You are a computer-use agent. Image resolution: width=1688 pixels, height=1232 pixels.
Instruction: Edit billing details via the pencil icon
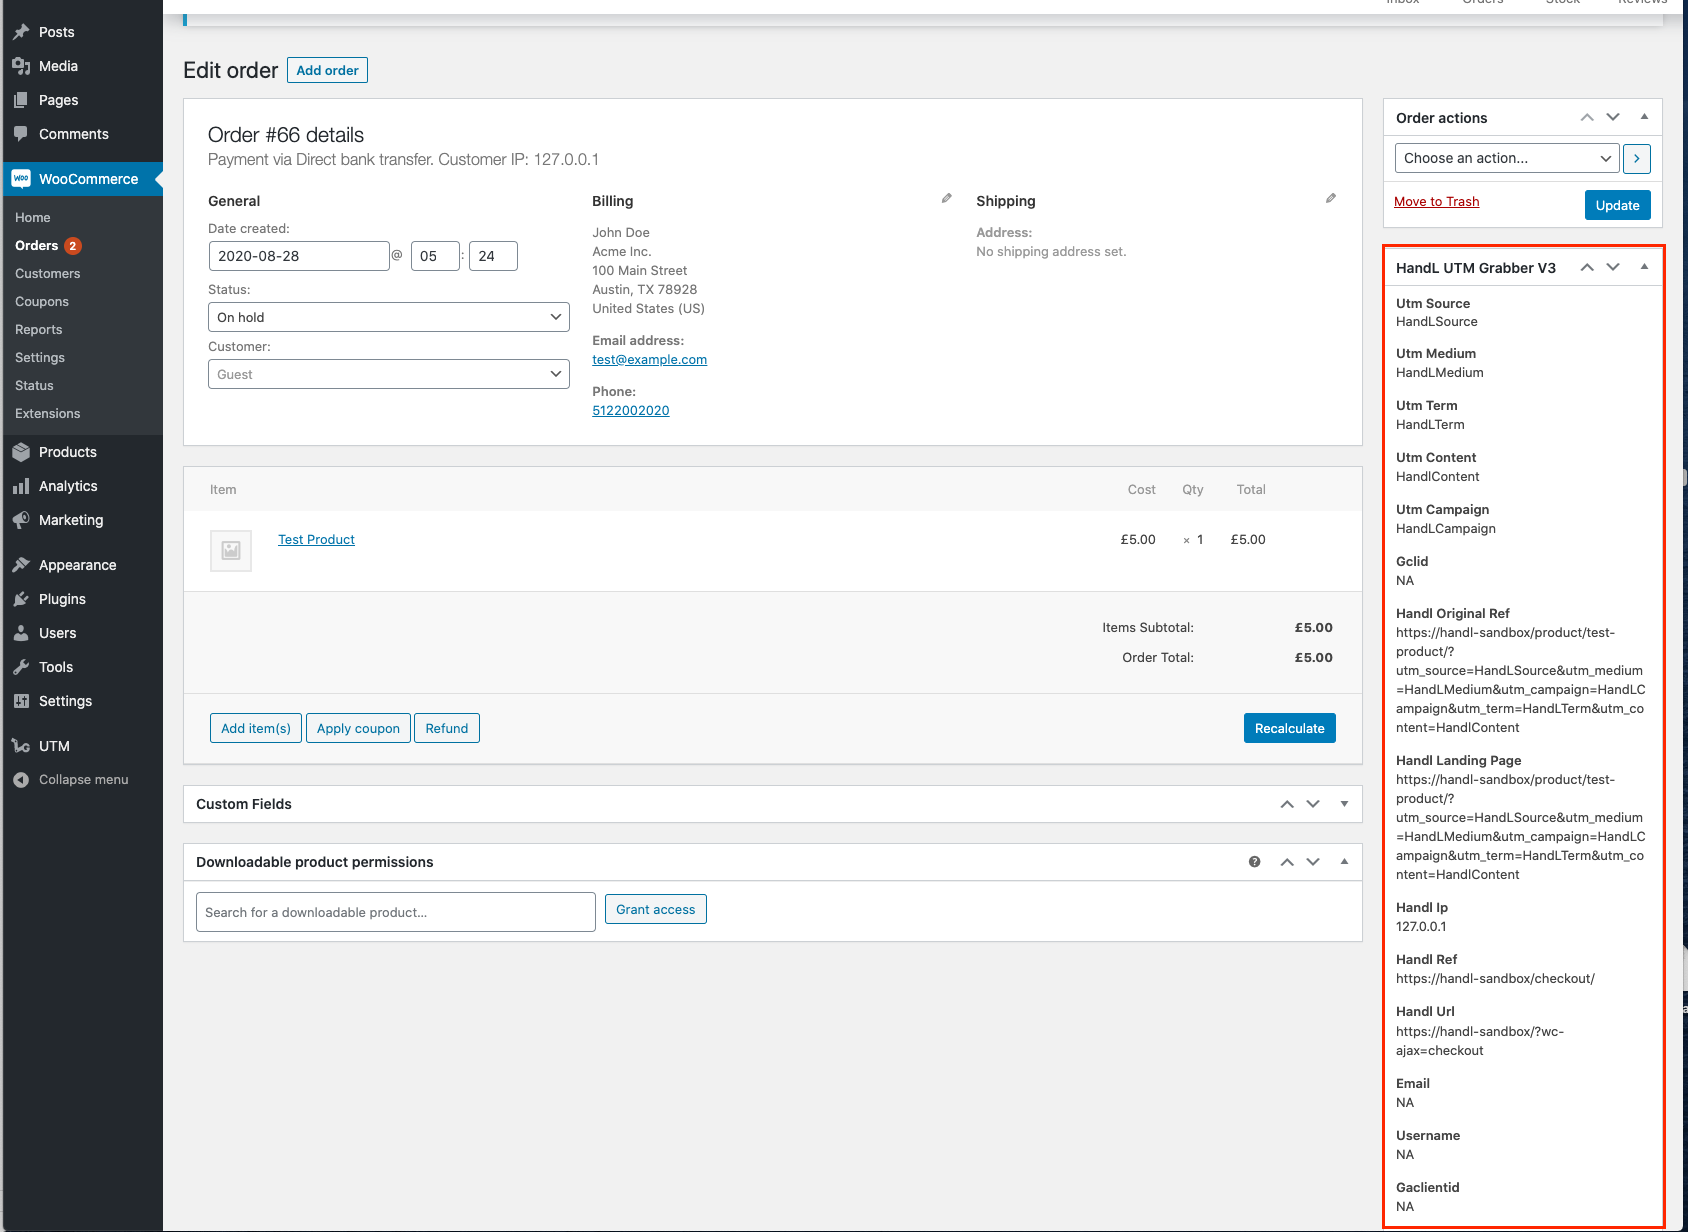click(945, 198)
